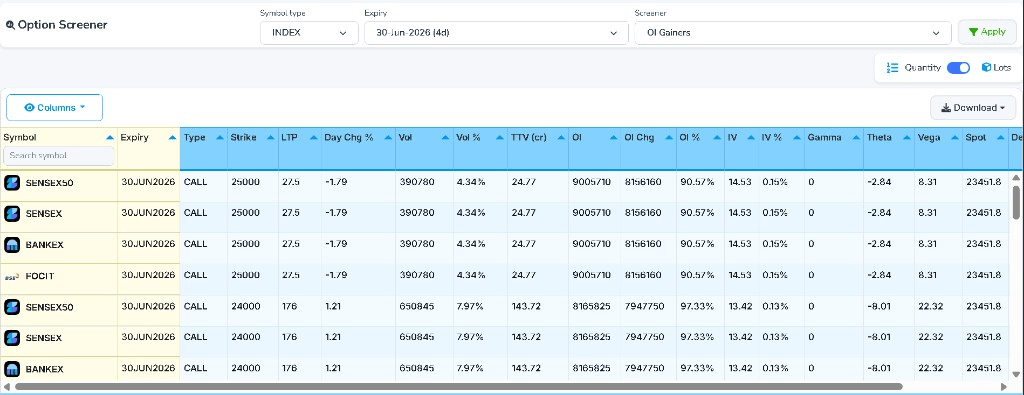Click the scroll-up arrow of the vertical scrollbar
This screenshot has height=395, width=1024.
click(x=1016, y=177)
